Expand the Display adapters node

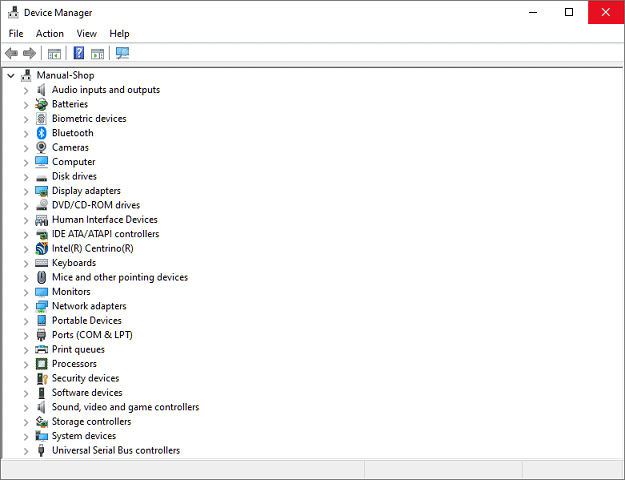[27, 191]
